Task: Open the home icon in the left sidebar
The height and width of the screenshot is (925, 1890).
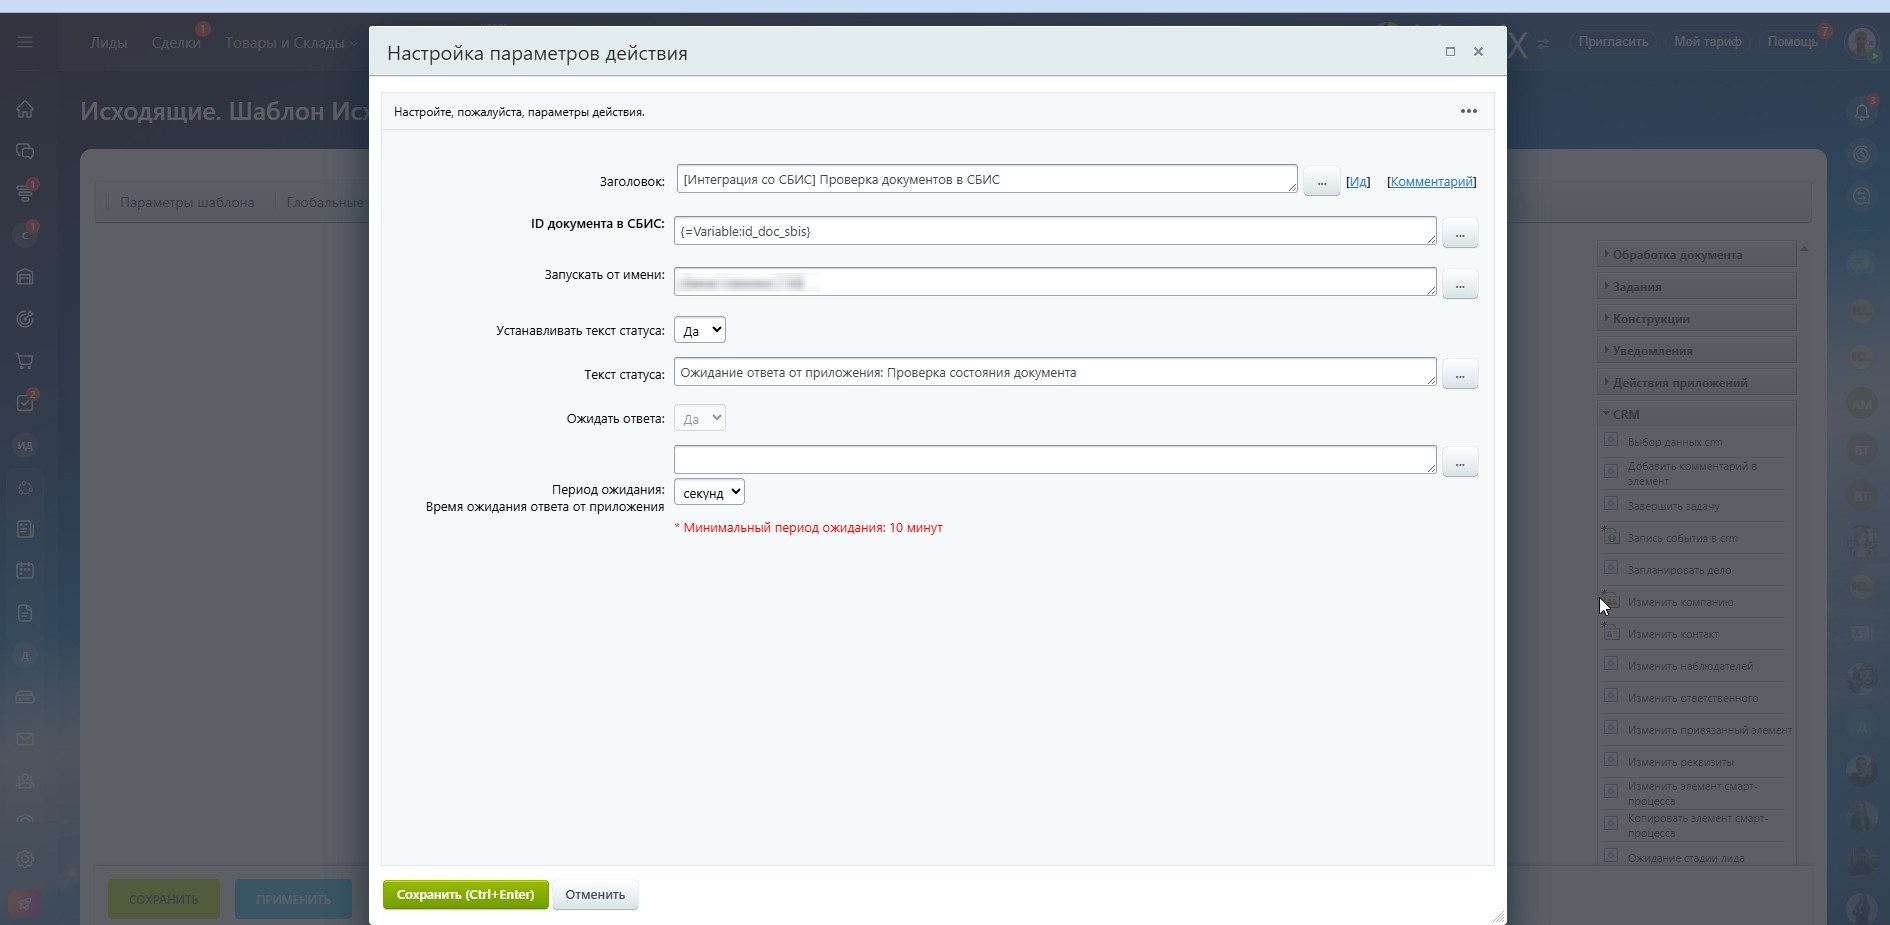Action: 25,109
